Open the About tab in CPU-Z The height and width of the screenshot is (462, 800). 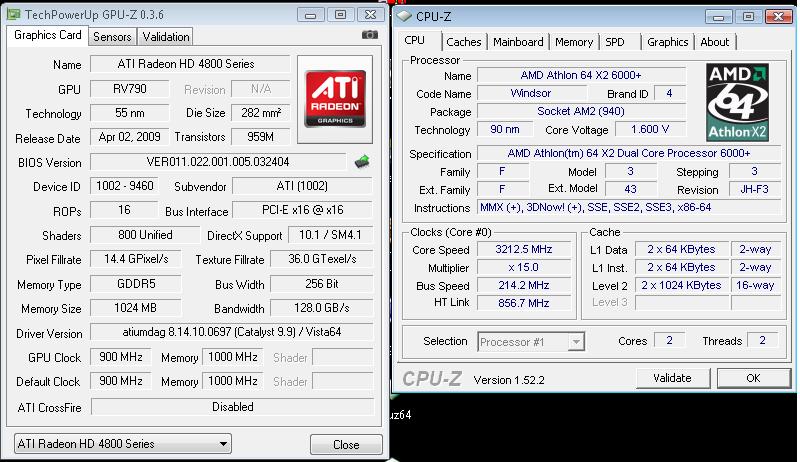714,42
